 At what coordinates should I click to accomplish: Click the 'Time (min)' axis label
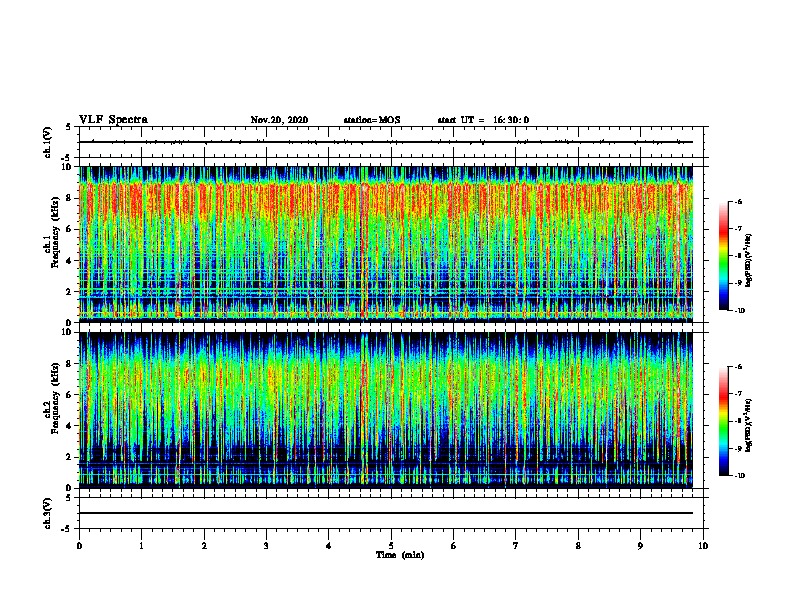[400, 555]
